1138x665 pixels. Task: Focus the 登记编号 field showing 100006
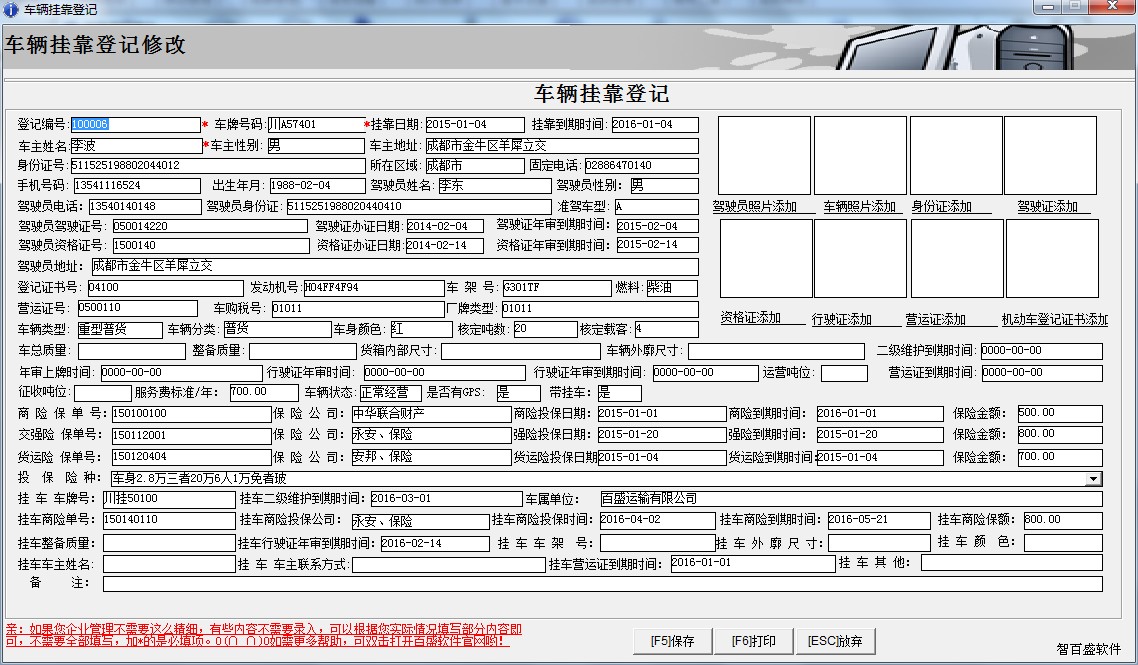tap(135, 125)
